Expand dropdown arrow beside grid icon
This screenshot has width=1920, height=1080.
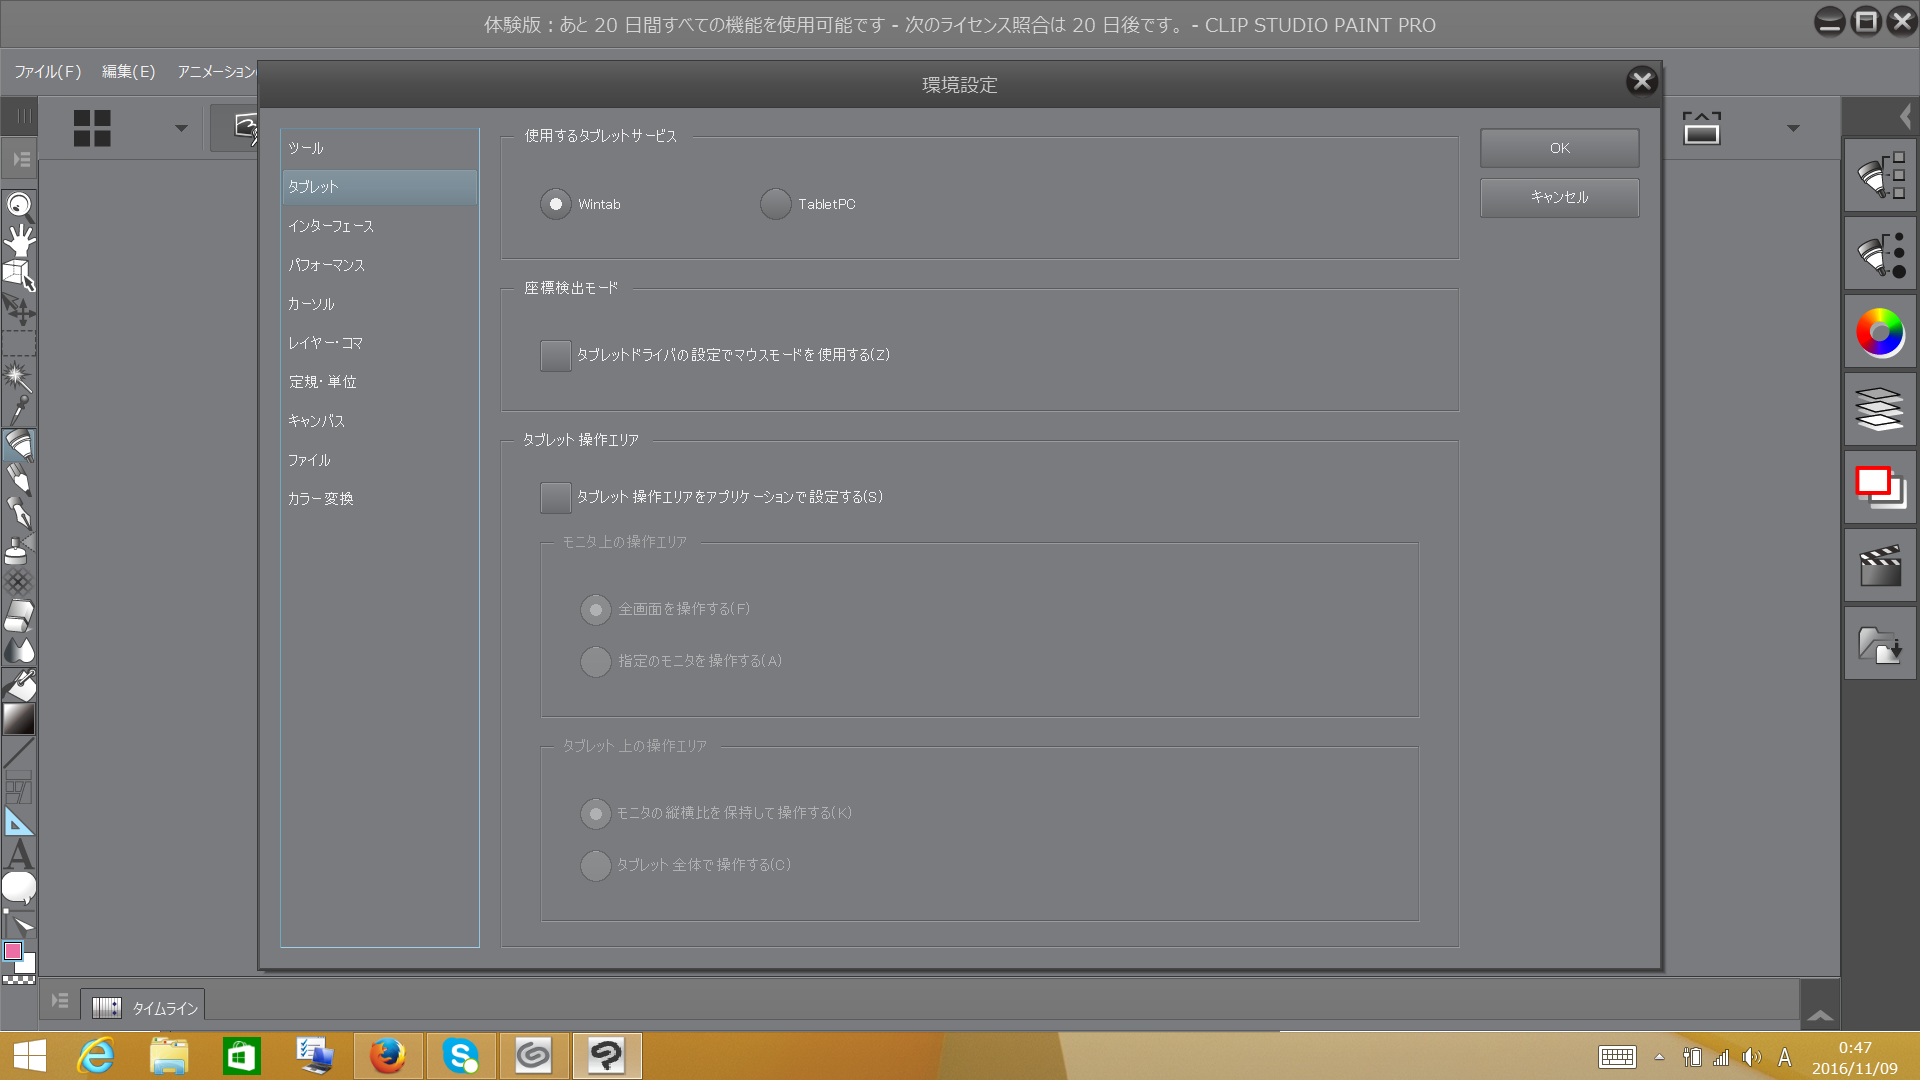pyautogui.click(x=181, y=128)
